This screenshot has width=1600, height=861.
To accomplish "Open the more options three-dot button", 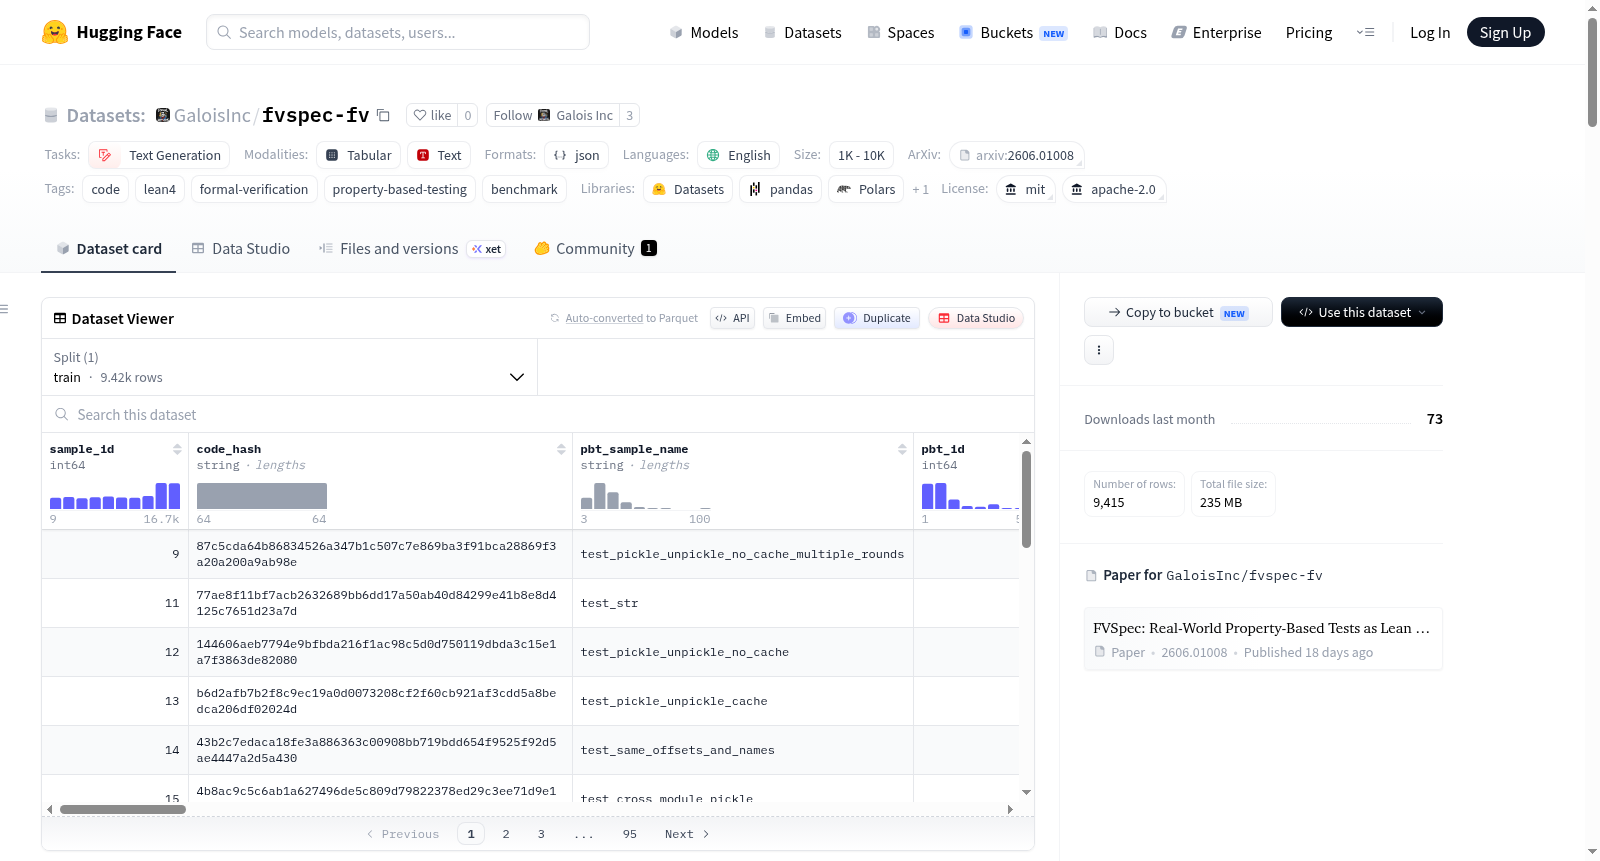I will [x=1099, y=350].
